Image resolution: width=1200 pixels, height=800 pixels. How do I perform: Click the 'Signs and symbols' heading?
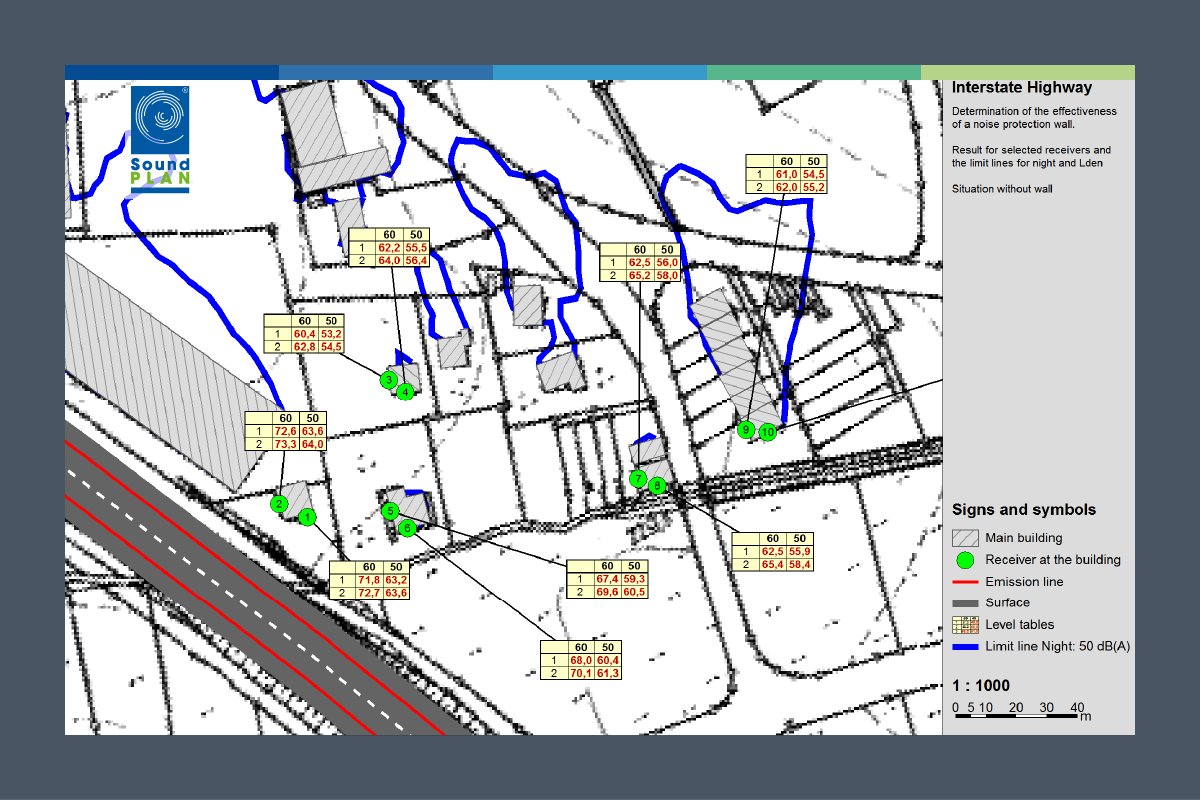(1024, 510)
